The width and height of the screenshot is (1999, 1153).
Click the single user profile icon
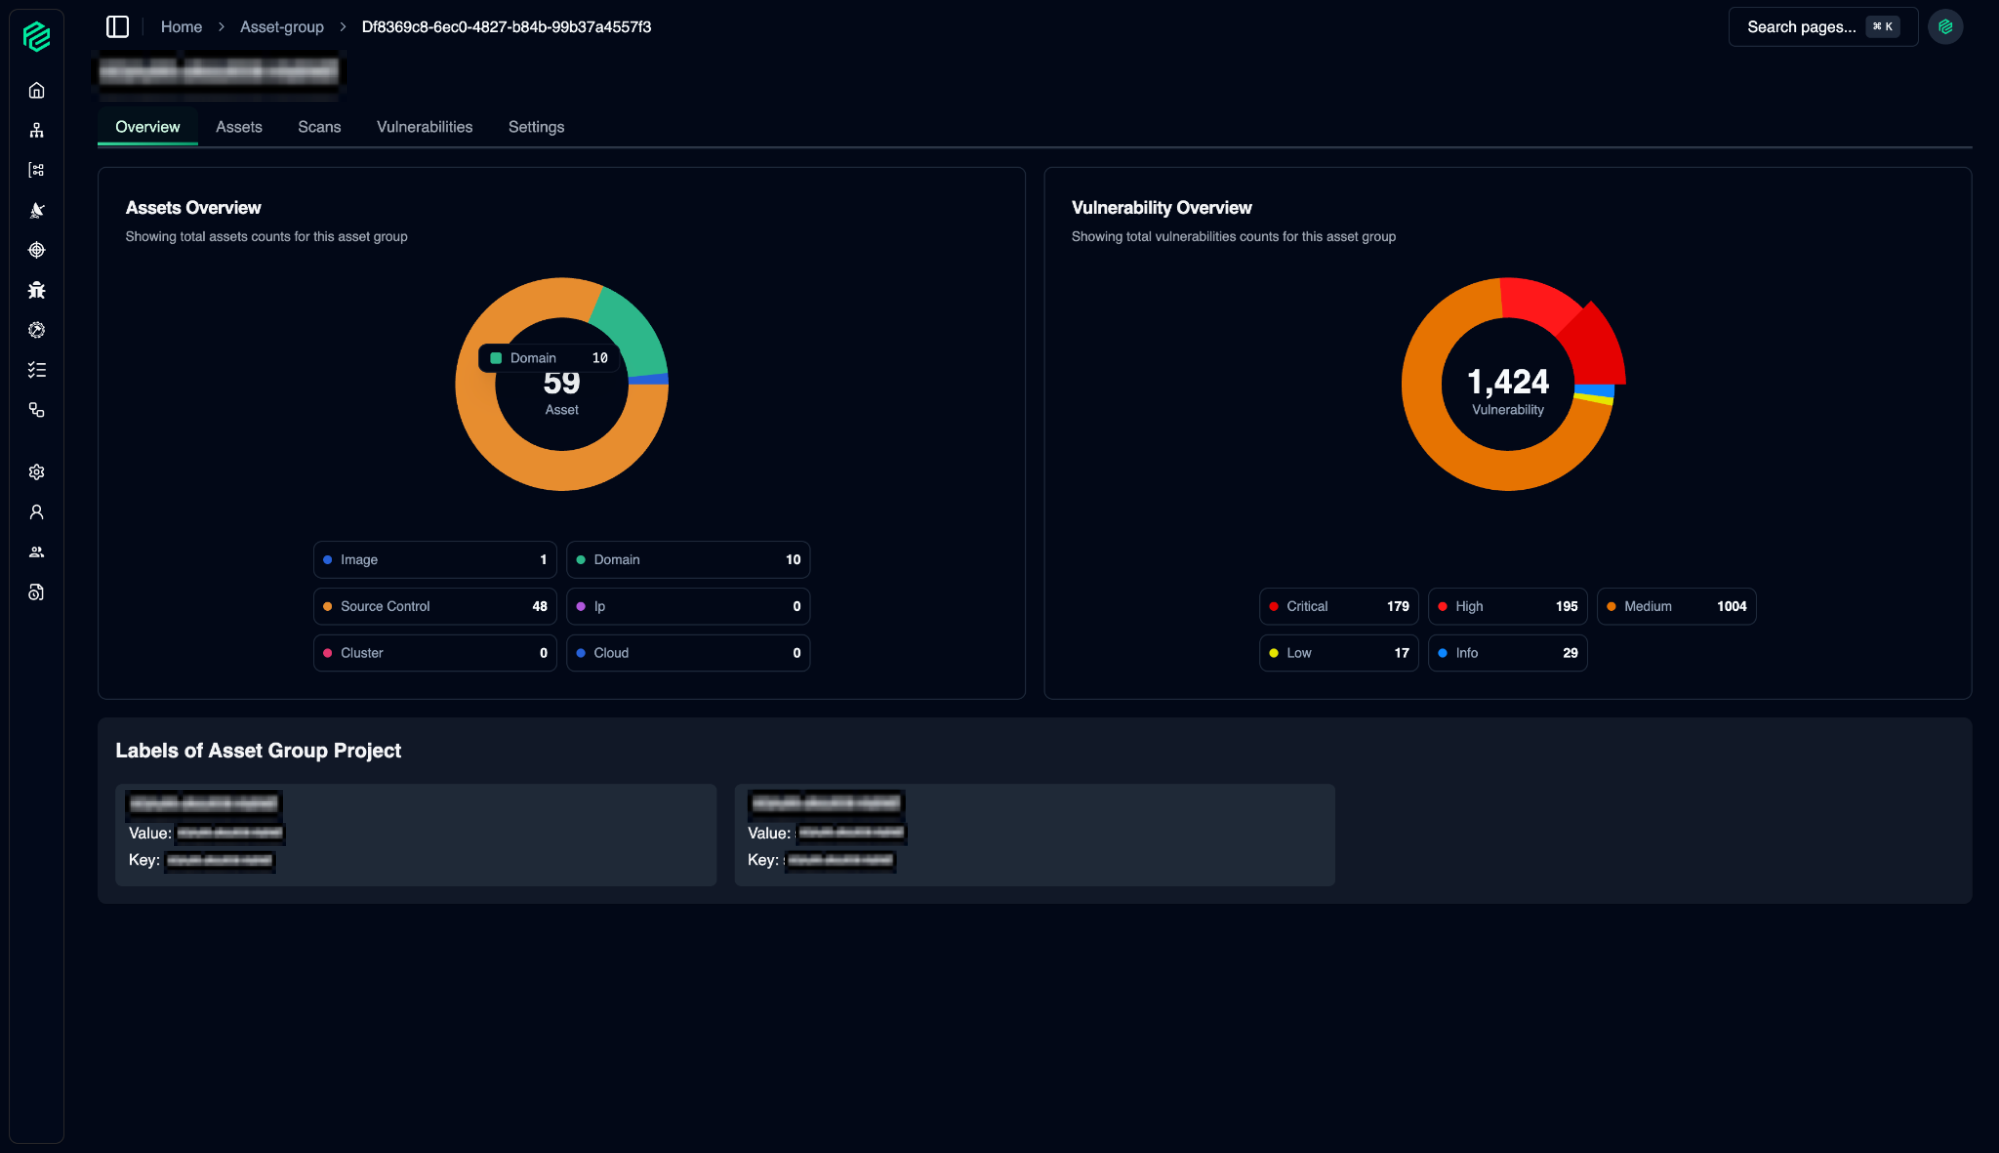point(37,512)
